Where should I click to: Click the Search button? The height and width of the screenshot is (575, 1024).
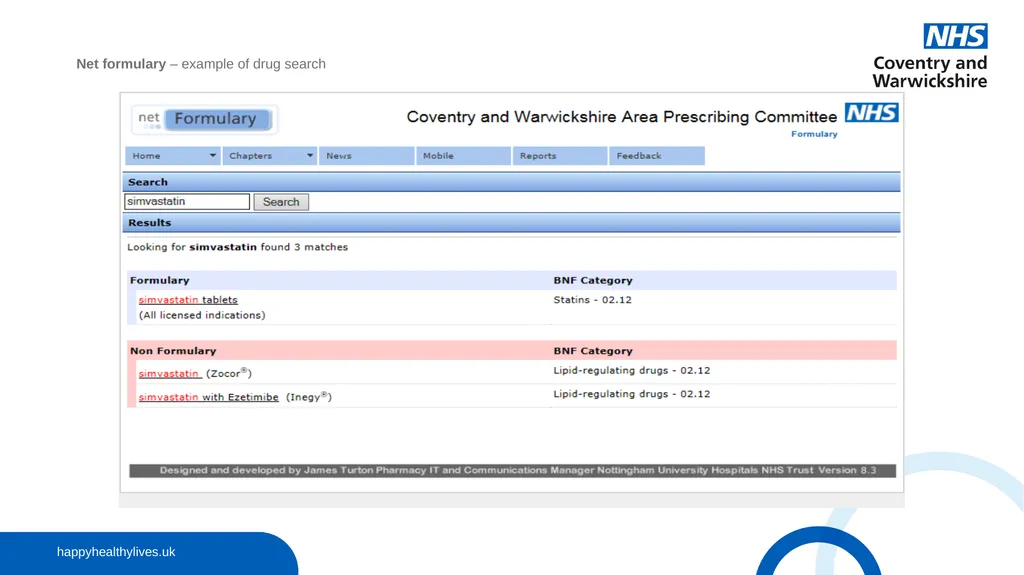click(x=281, y=202)
